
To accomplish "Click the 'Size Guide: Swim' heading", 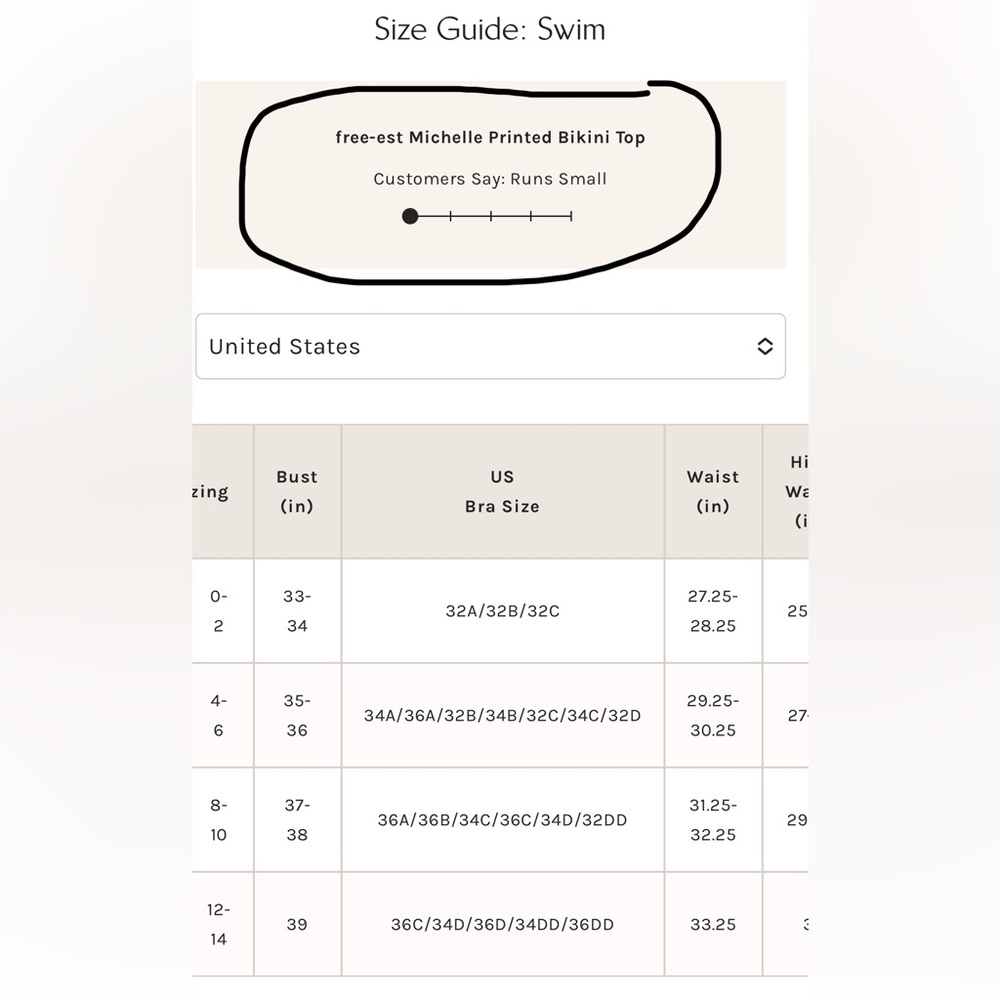I will tap(490, 29).
